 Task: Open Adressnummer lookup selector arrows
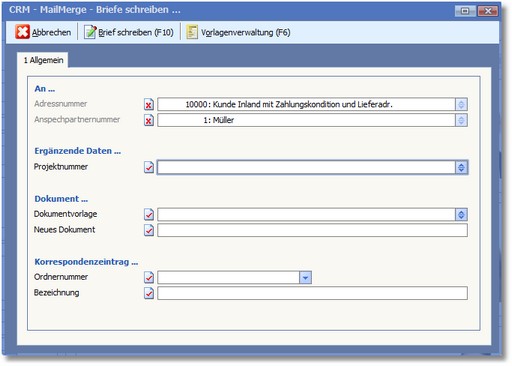point(461,105)
